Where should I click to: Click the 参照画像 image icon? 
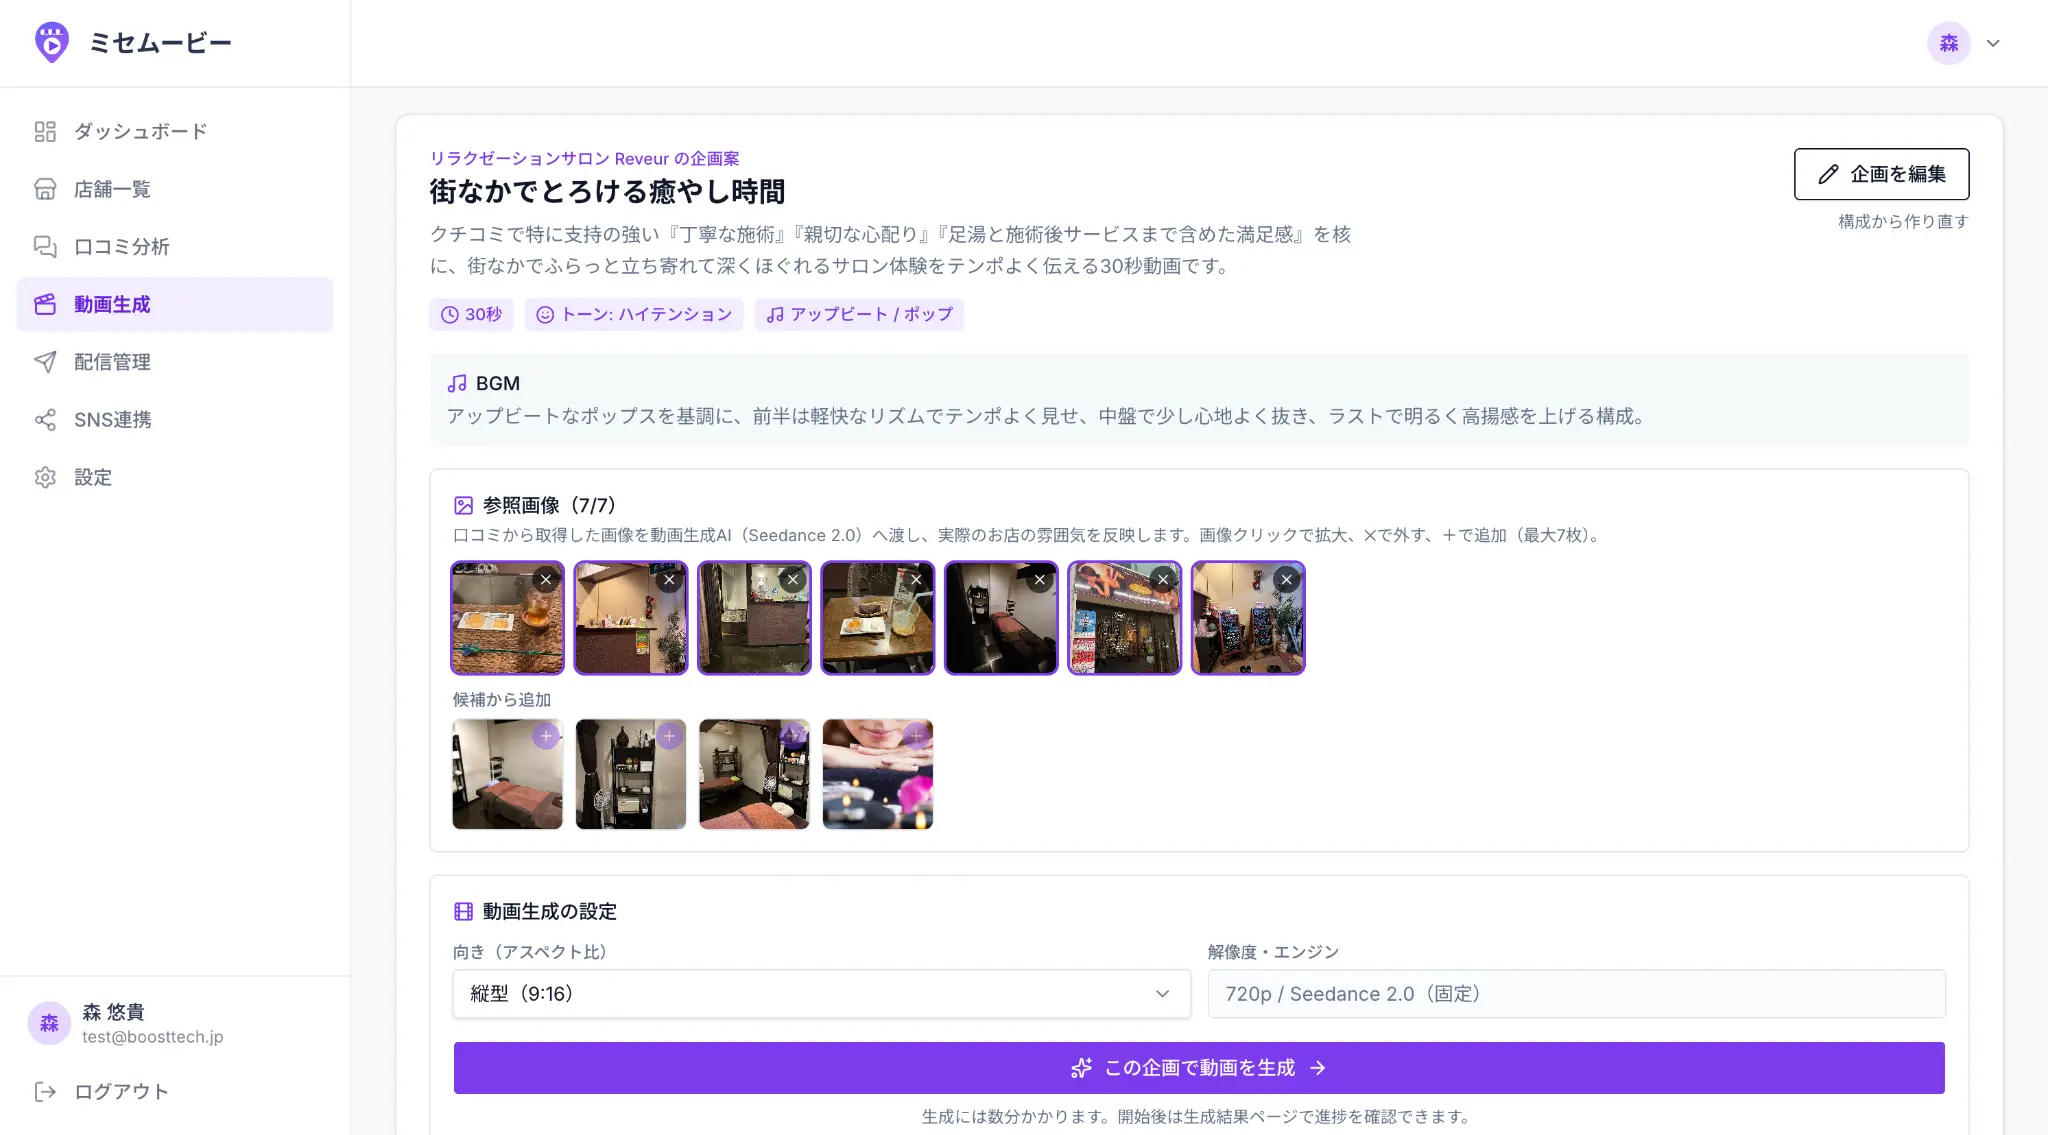[463, 505]
